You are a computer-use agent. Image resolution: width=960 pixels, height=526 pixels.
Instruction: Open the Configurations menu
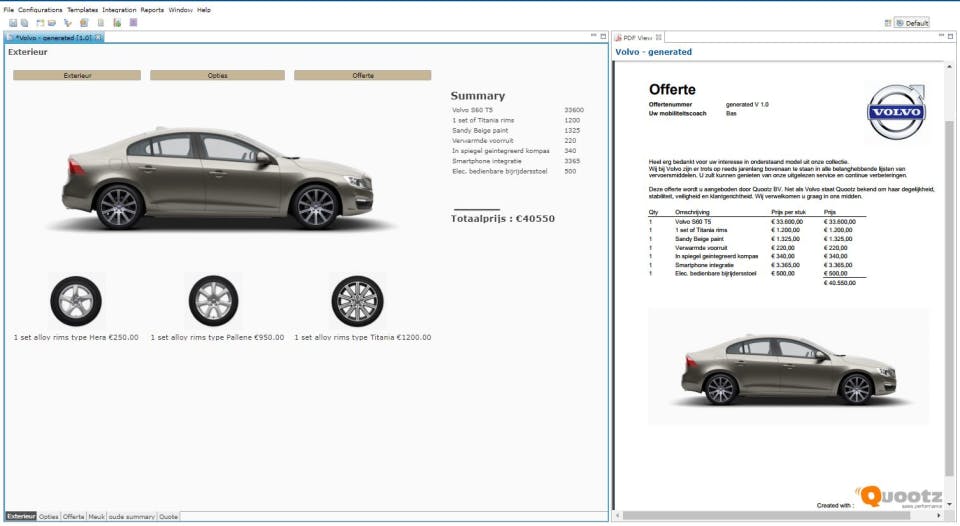pos(40,9)
